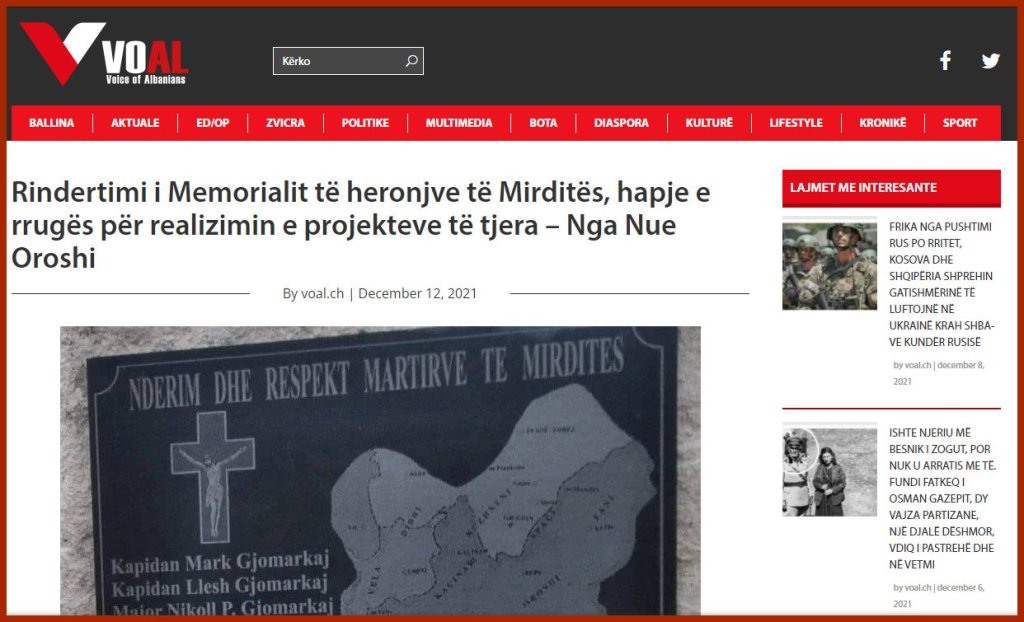The height and width of the screenshot is (622, 1024).
Task: Open the Lifestyle menu item
Action: 796,123
